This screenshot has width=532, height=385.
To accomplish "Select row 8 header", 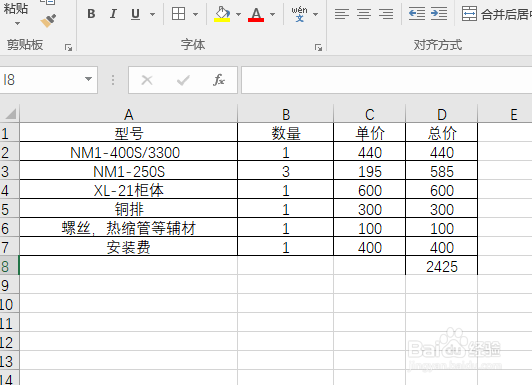I will point(10,266).
